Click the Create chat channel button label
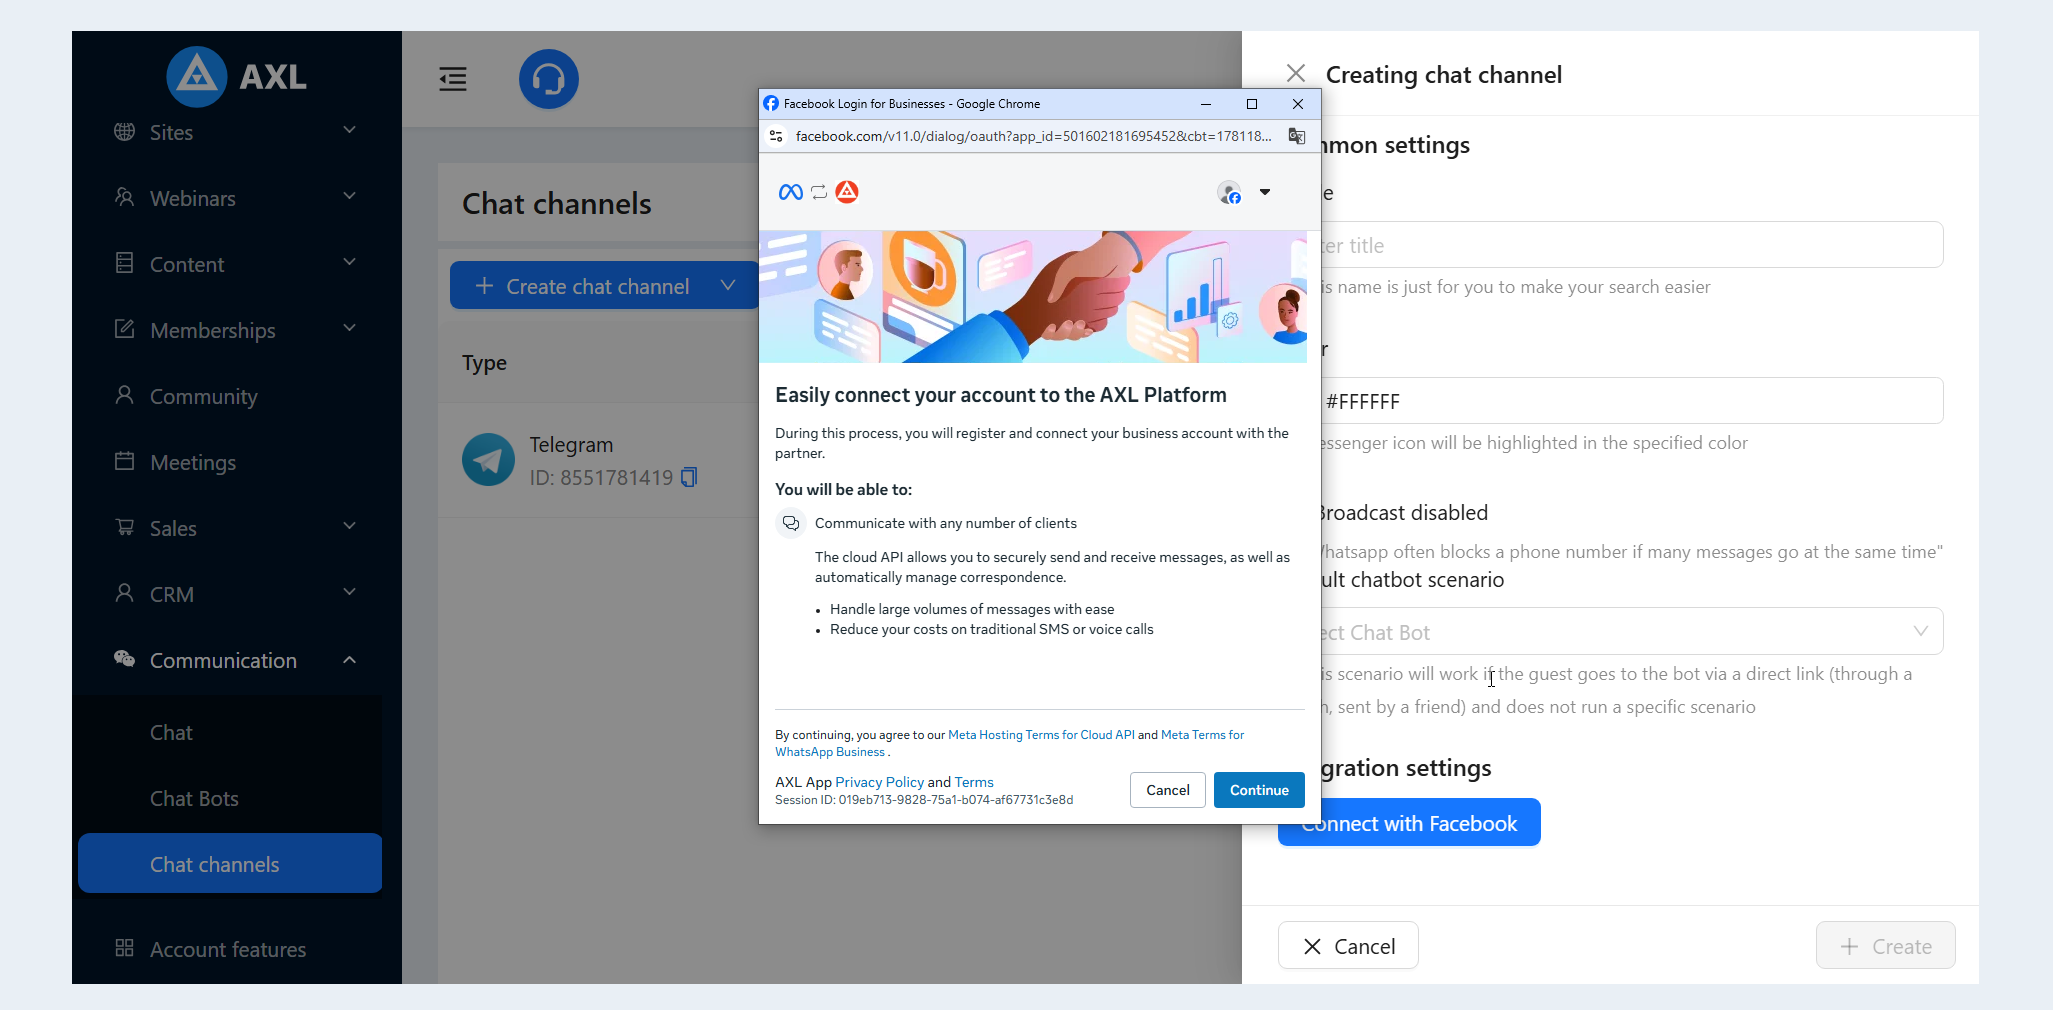This screenshot has height=1010, width=2053. point(597,287)
